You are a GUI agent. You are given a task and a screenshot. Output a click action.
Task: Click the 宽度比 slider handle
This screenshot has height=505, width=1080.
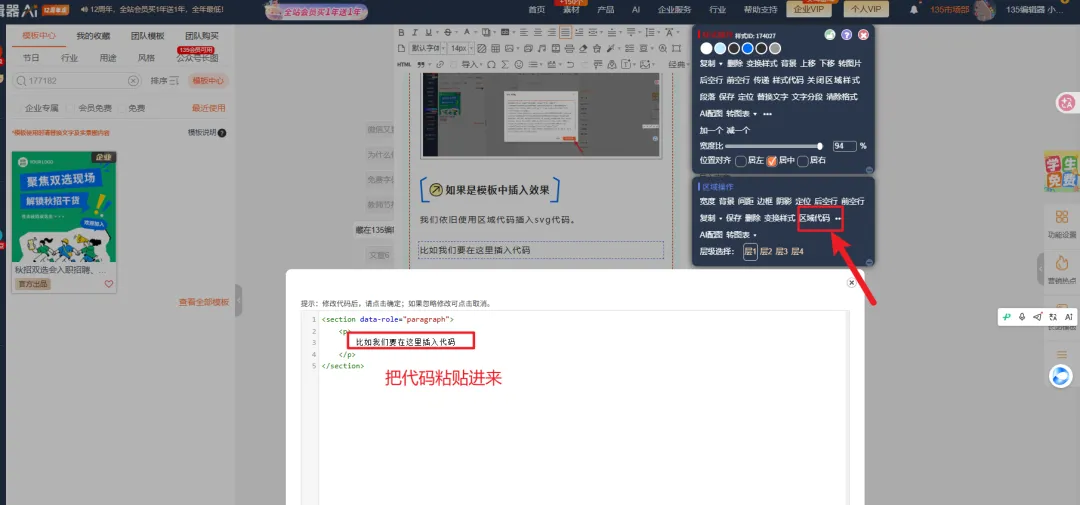tap(820, 146)
